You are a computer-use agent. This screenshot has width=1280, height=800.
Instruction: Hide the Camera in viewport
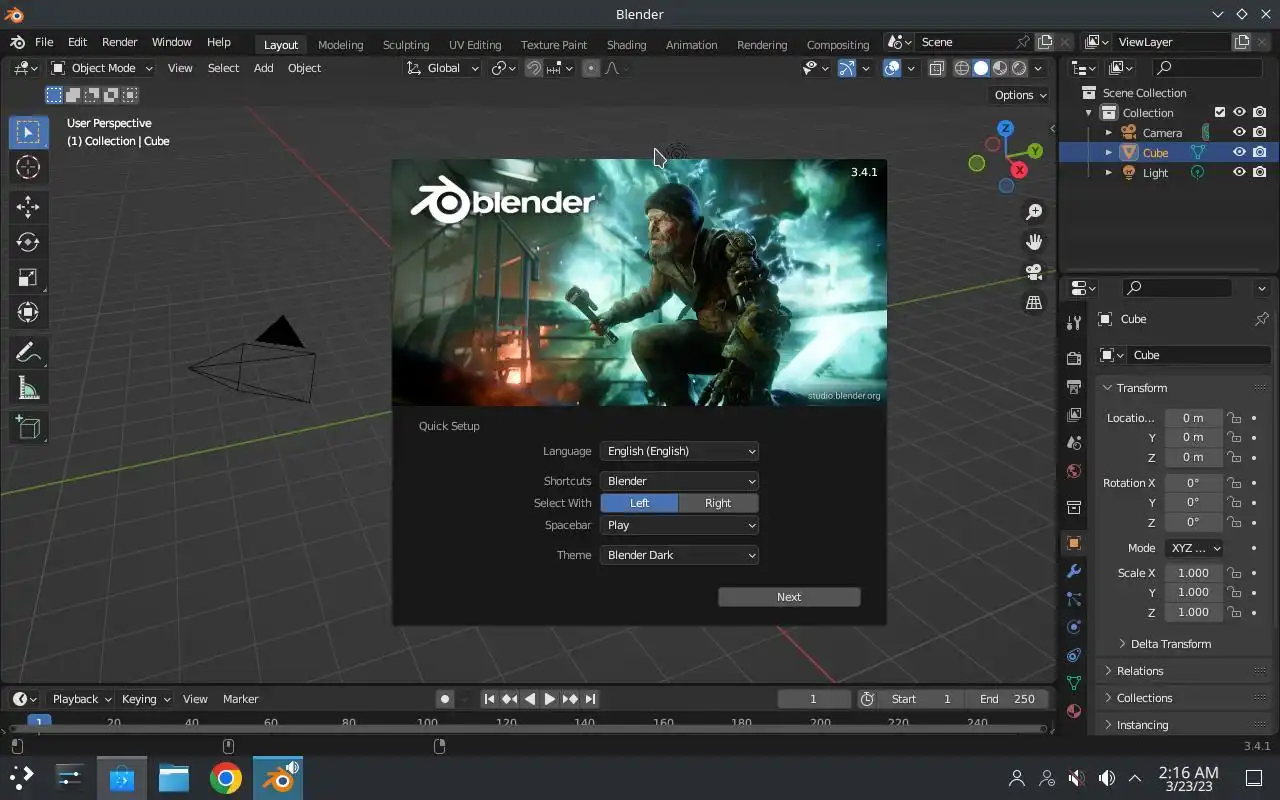coord(1239,132)
